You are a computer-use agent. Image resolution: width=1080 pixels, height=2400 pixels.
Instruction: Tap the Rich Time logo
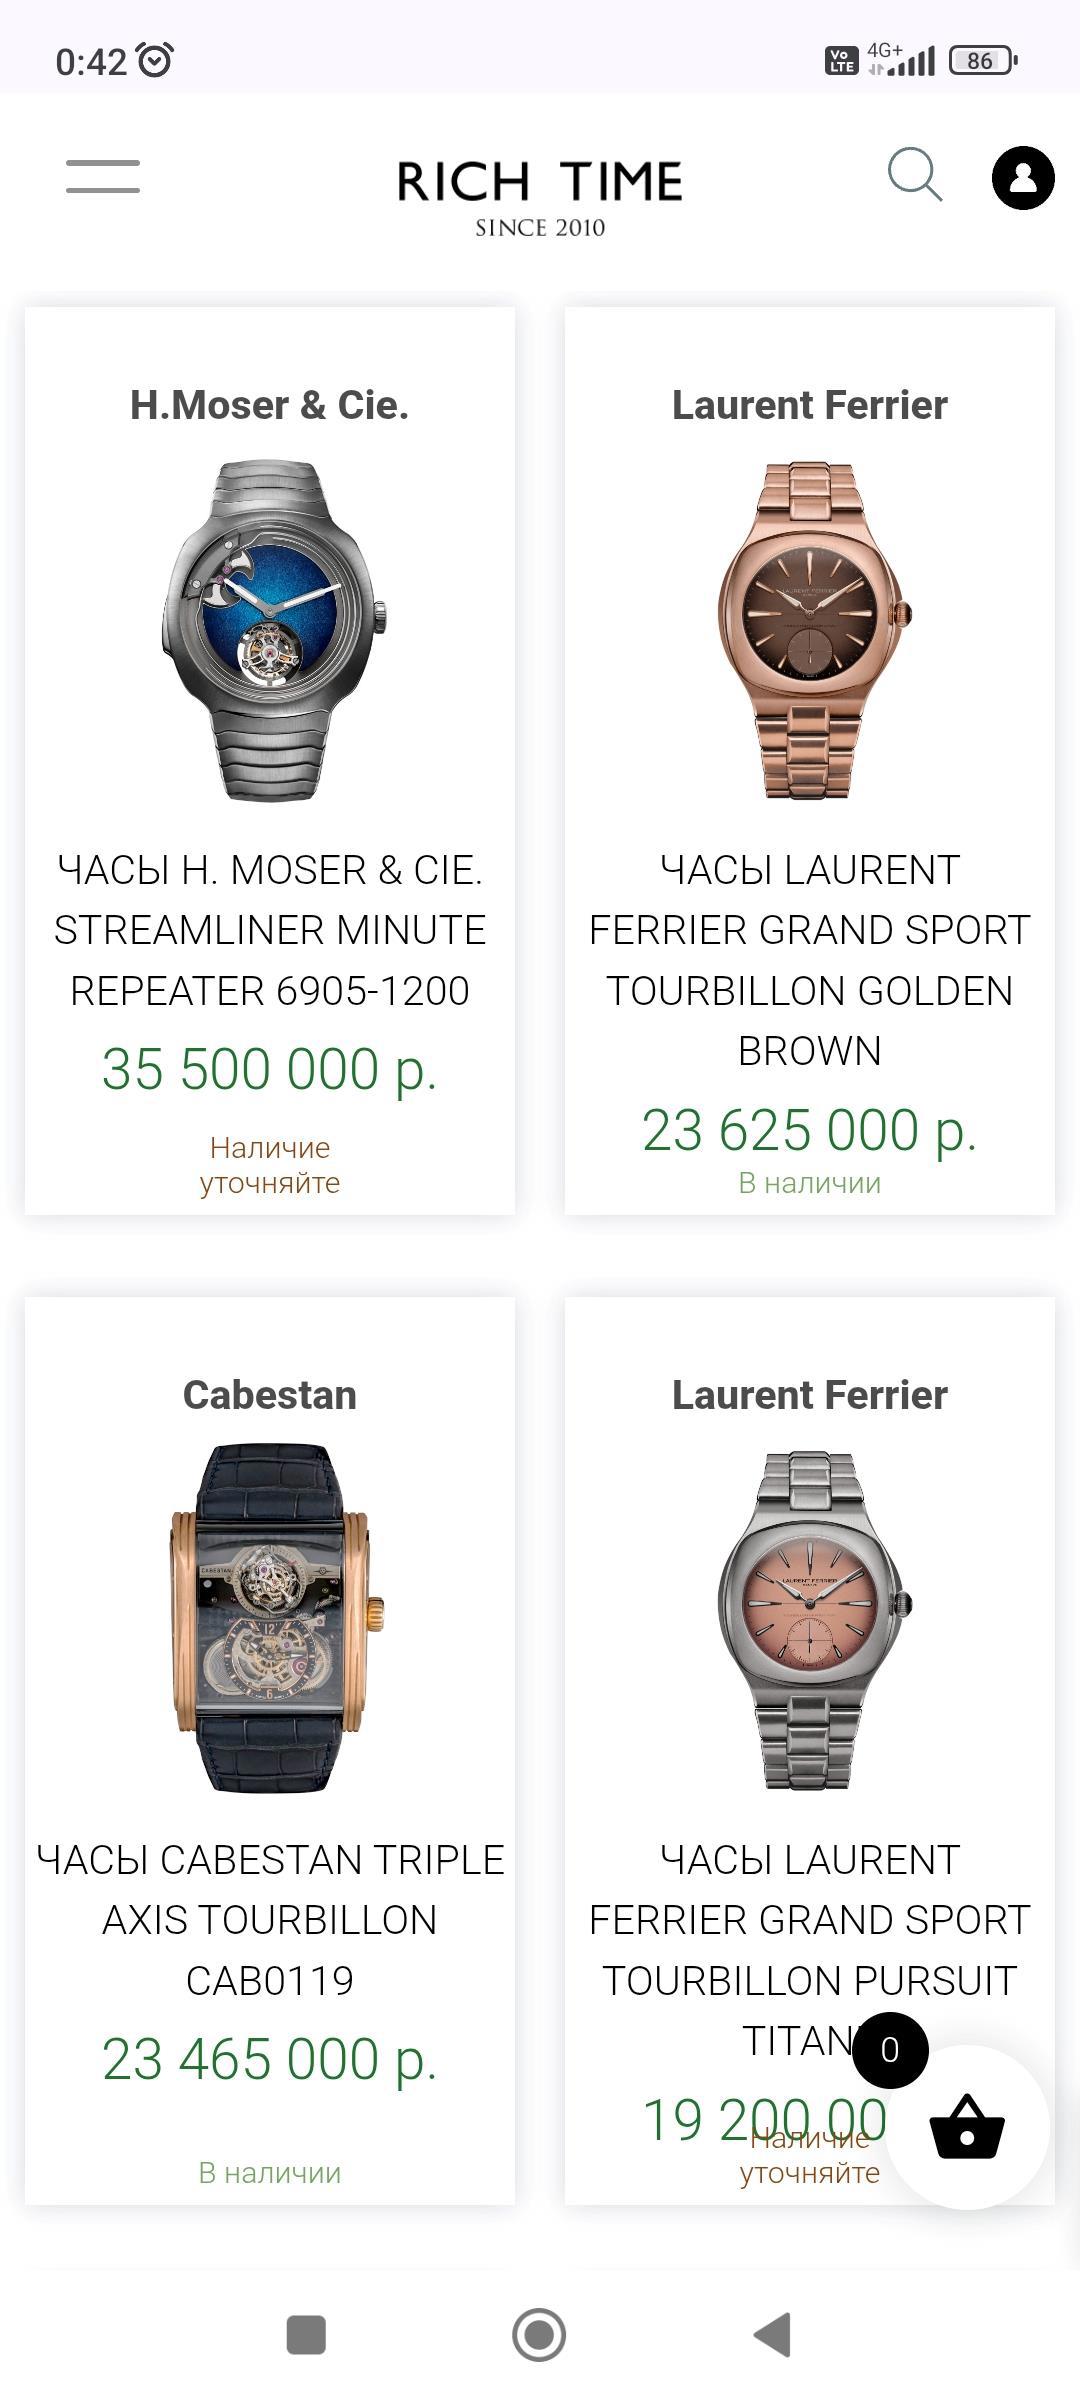[540, 197]
